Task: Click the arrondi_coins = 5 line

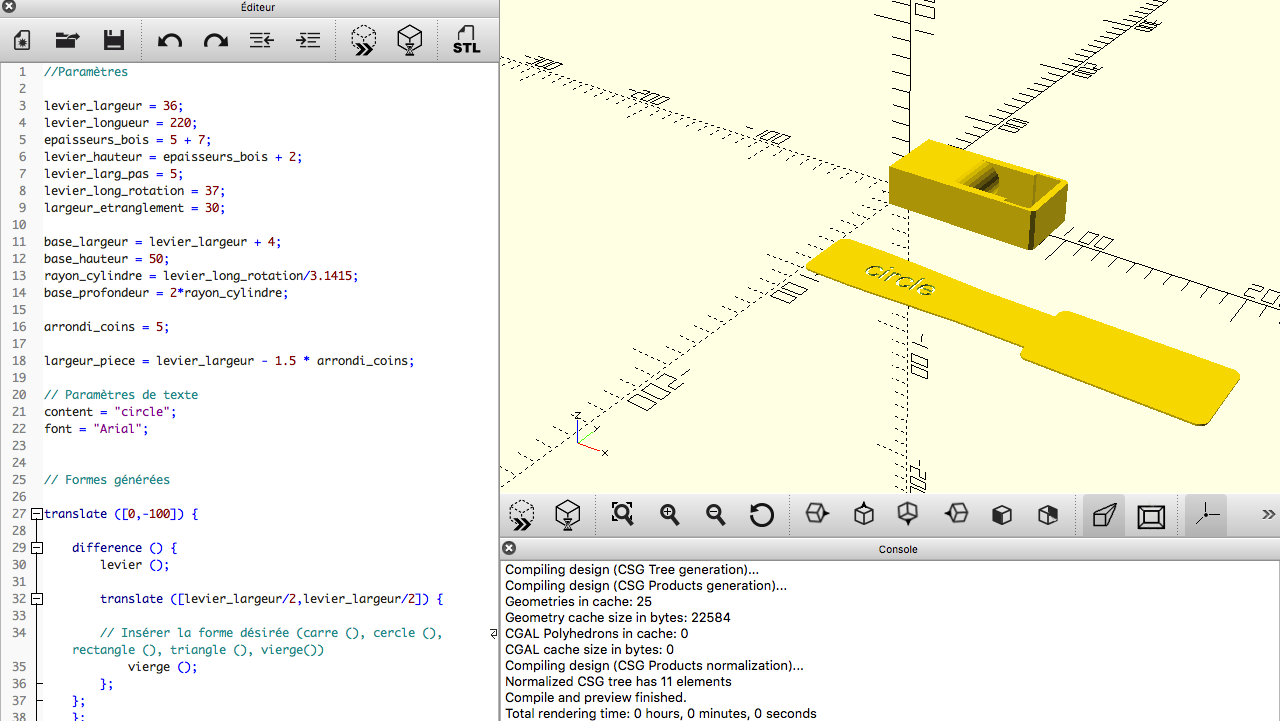Action: (107, 327)
